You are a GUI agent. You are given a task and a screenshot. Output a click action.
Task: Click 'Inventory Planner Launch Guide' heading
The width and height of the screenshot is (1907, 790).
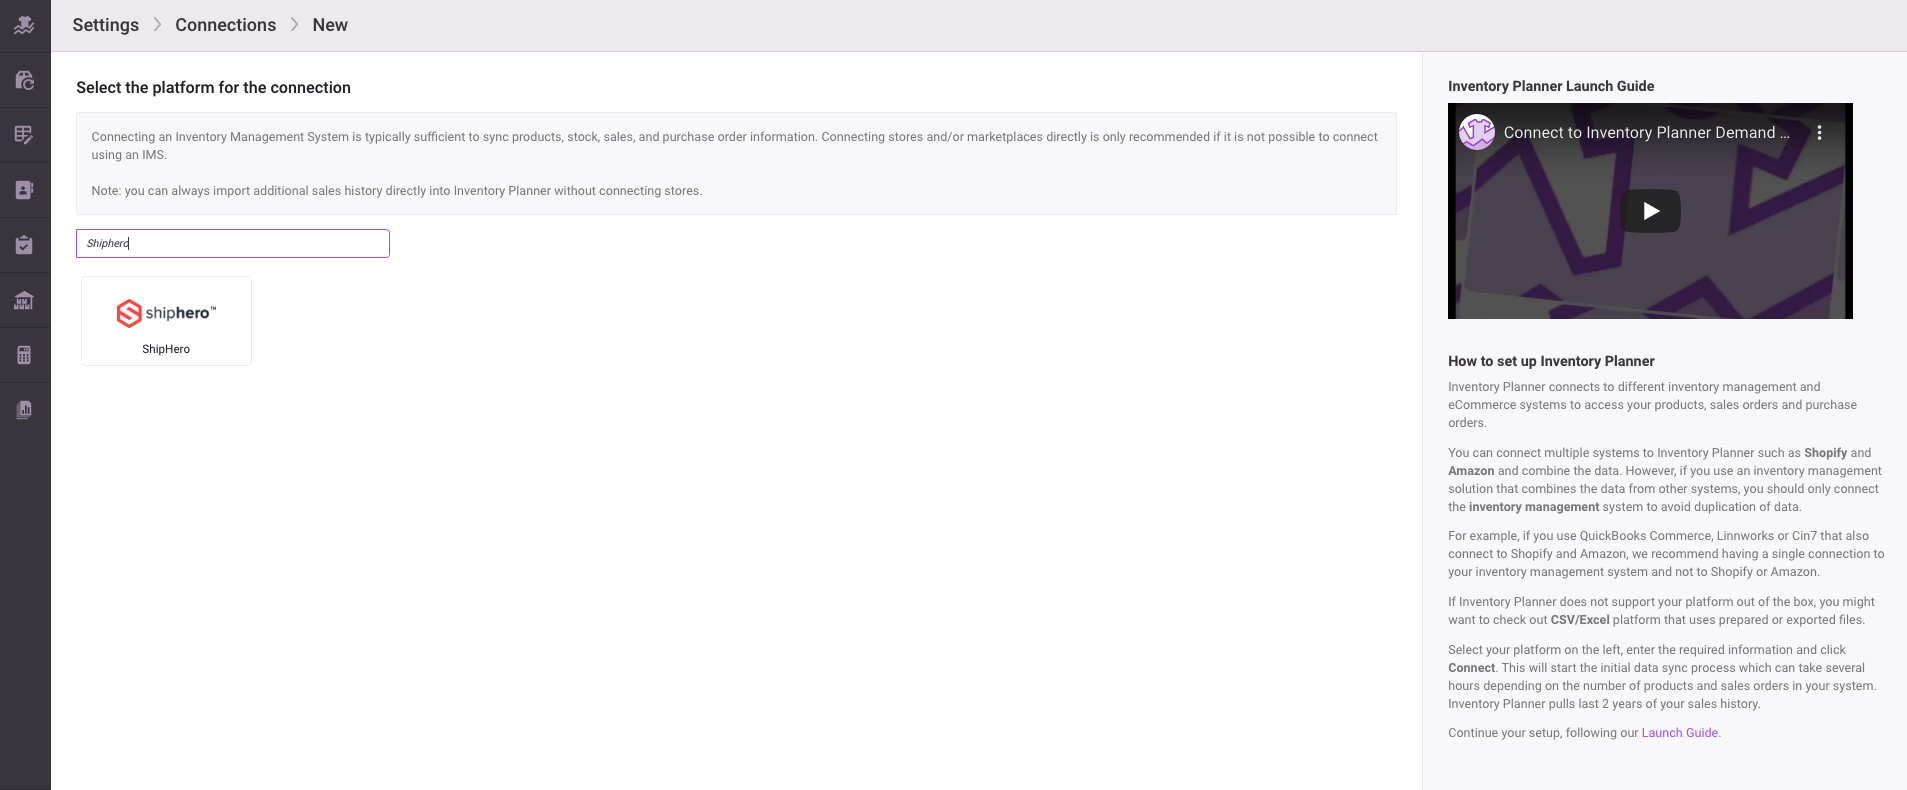[1551, 86]
